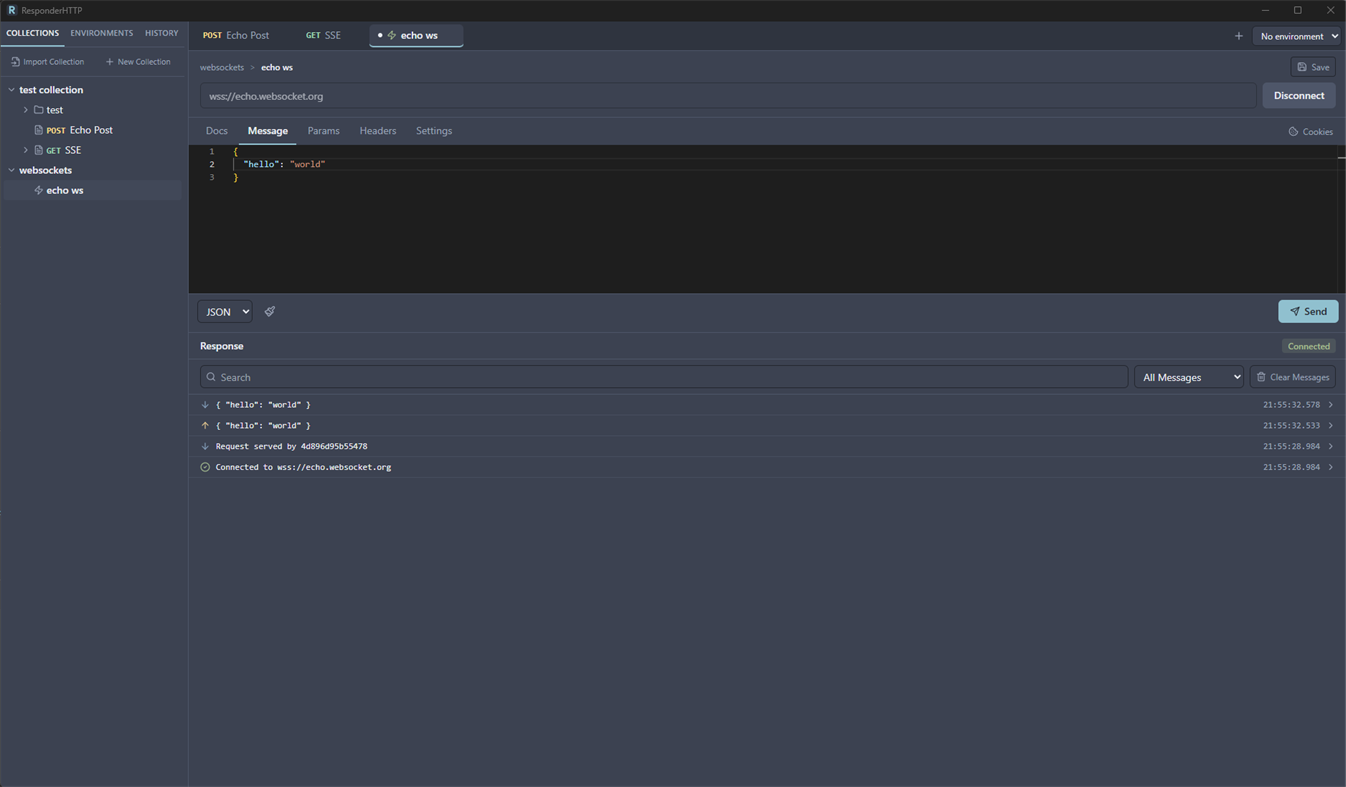1346x787 pixels.
Task: Open the Headers tab
Action: [x=378, y=131]
